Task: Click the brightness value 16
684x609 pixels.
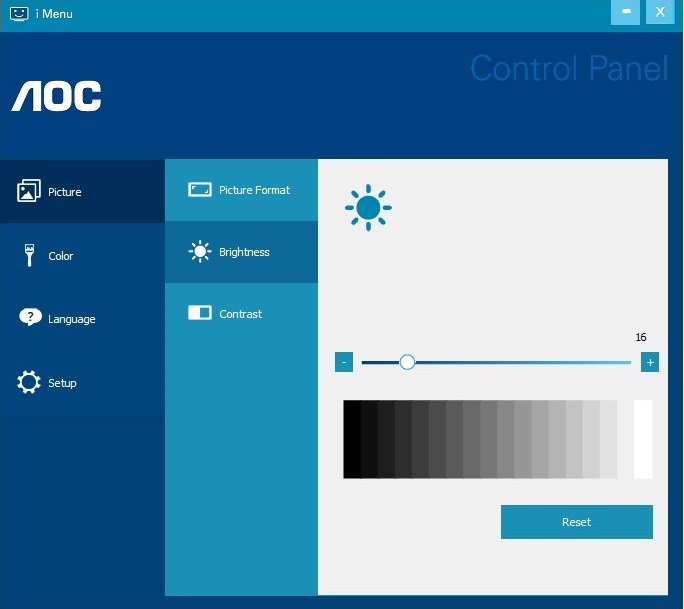Action: 641,337
